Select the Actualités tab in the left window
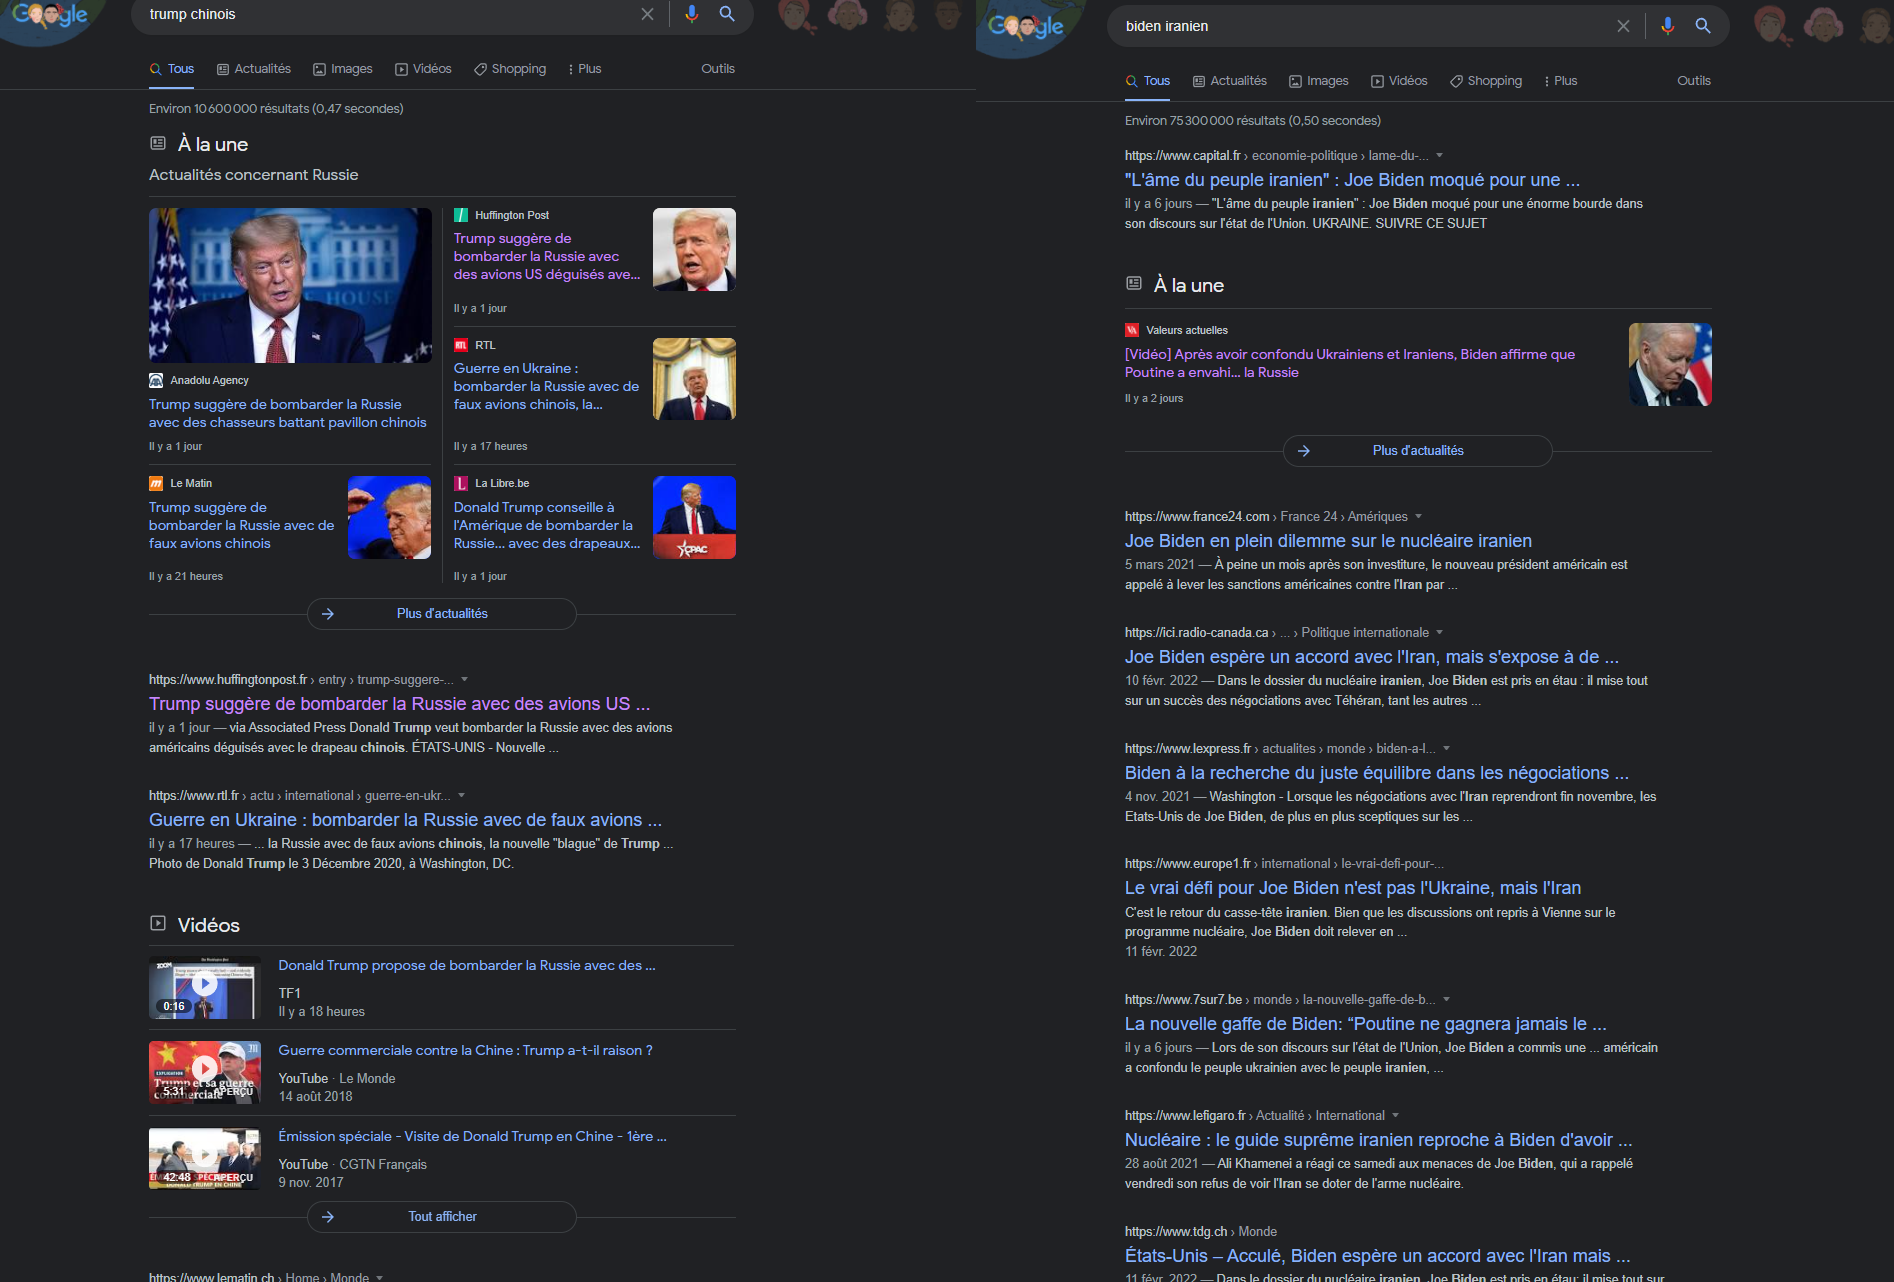This screenshot has height=1282, width=1894. [x=254, y=69]
